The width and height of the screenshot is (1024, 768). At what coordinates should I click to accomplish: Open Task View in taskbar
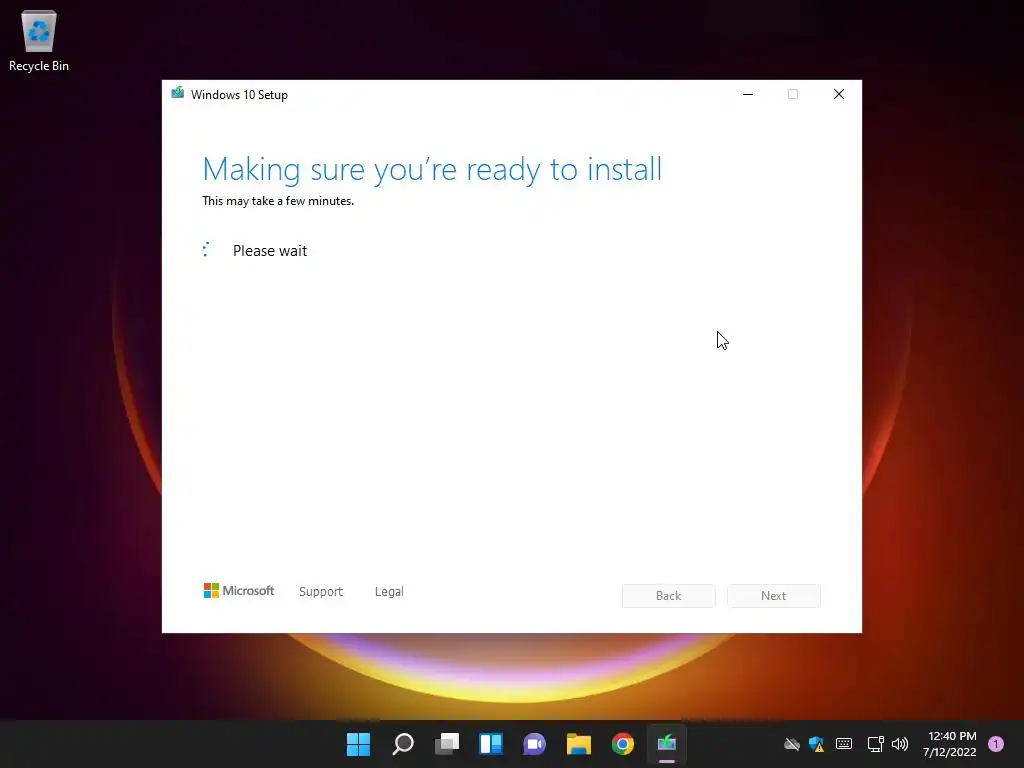pos(447,744)
